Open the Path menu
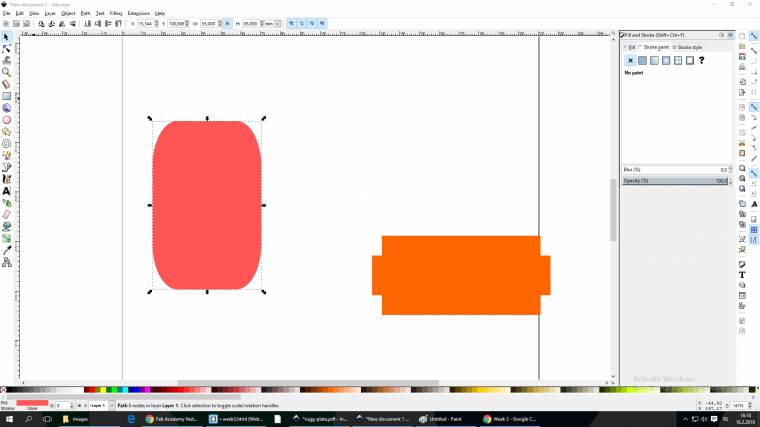Viewport: 760px width, 427px height. (x=85, y=13)
